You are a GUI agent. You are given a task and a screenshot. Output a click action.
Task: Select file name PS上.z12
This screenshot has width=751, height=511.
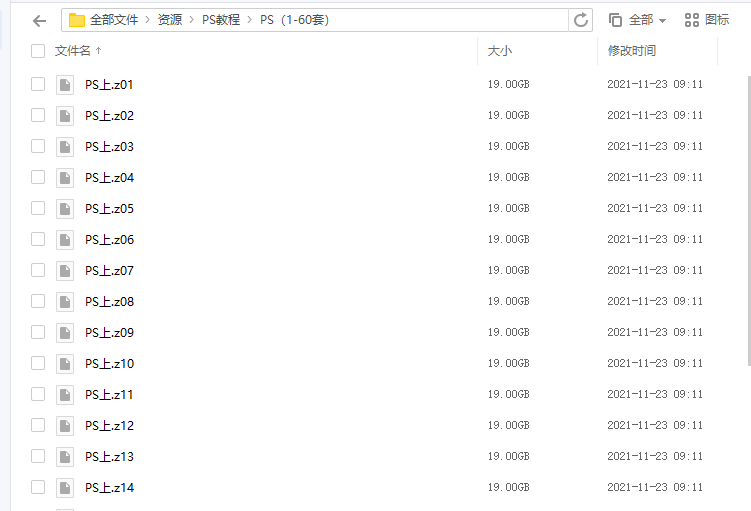pyautogui.click(x=109, y=426)
